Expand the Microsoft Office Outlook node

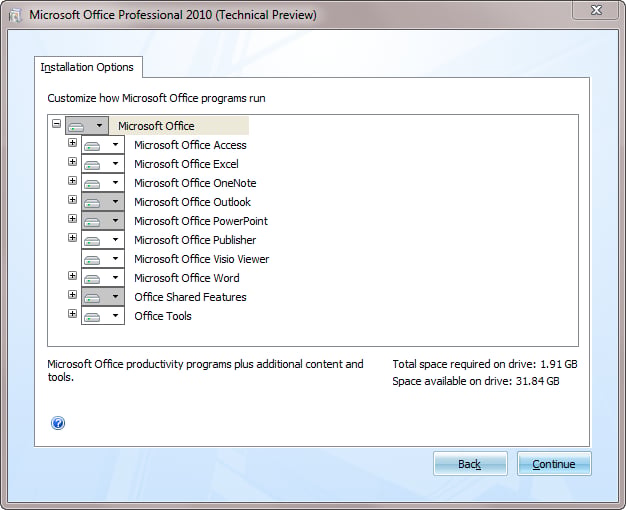pos(72,199)
